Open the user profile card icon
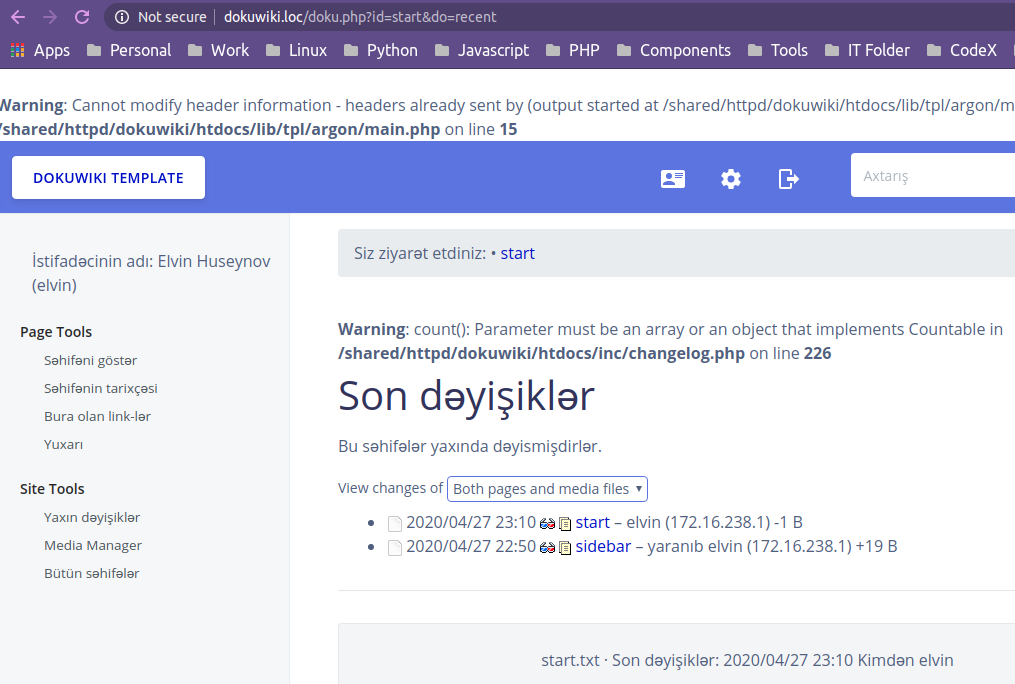Viewport: 1015px width, 684px height. tap(673, 179)
